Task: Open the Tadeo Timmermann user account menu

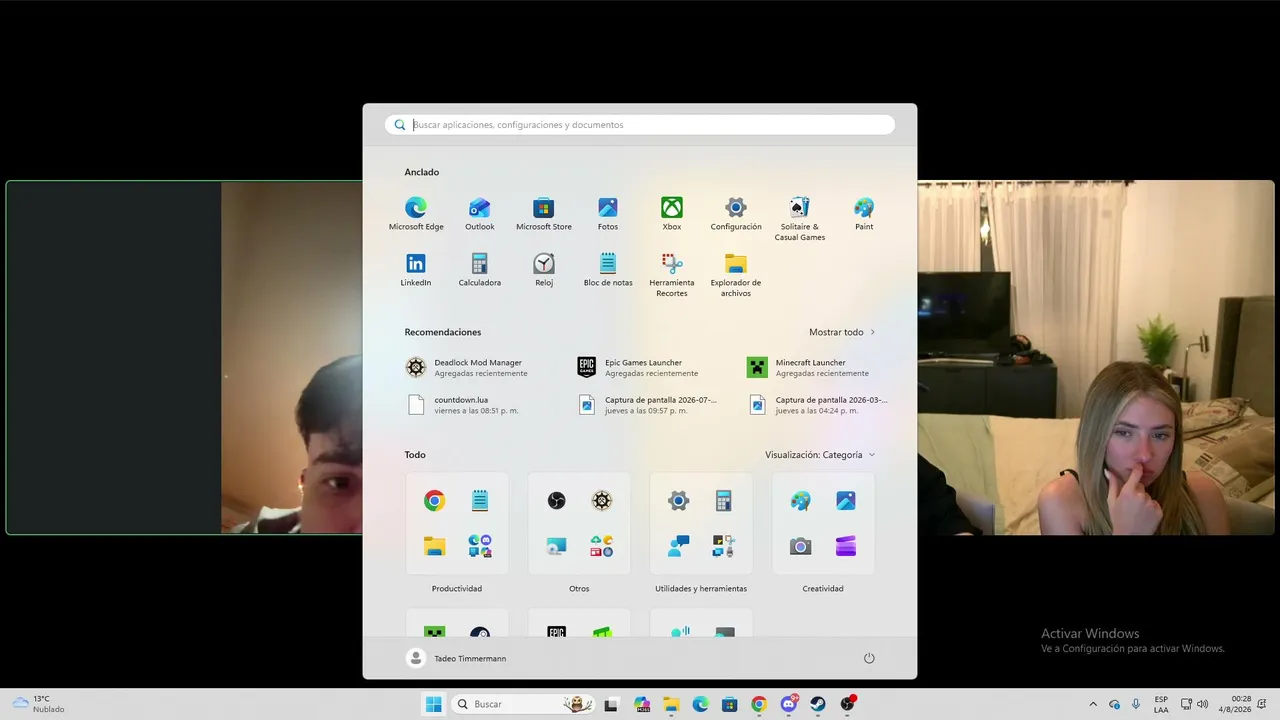Action: click(457, 658)
